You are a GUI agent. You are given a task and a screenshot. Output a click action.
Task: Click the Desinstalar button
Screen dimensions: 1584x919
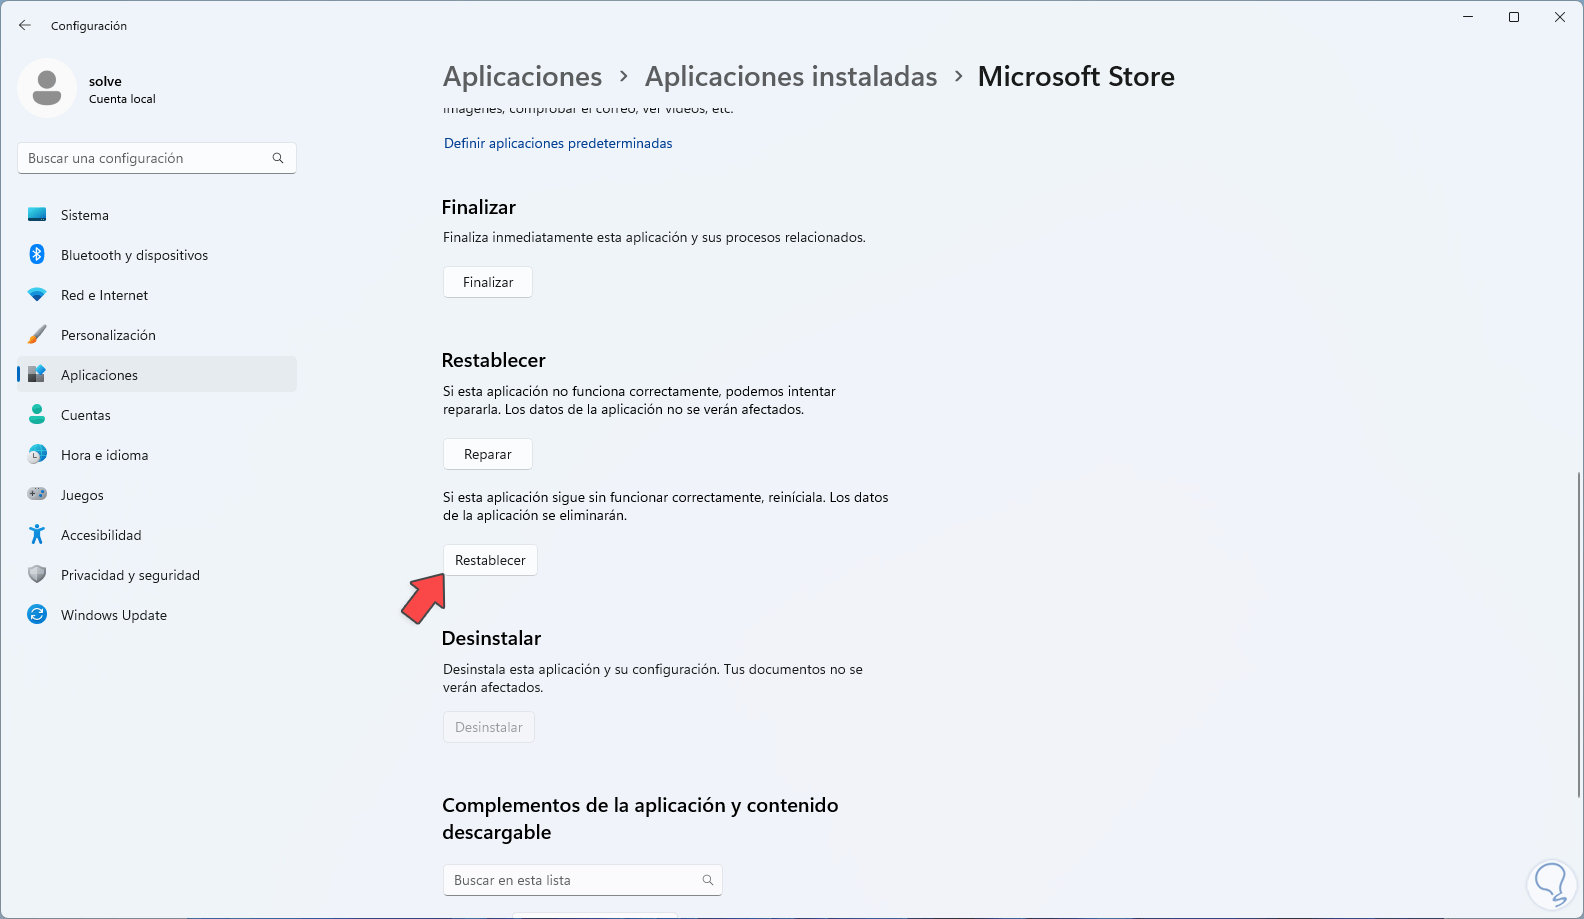coord(489,727)
